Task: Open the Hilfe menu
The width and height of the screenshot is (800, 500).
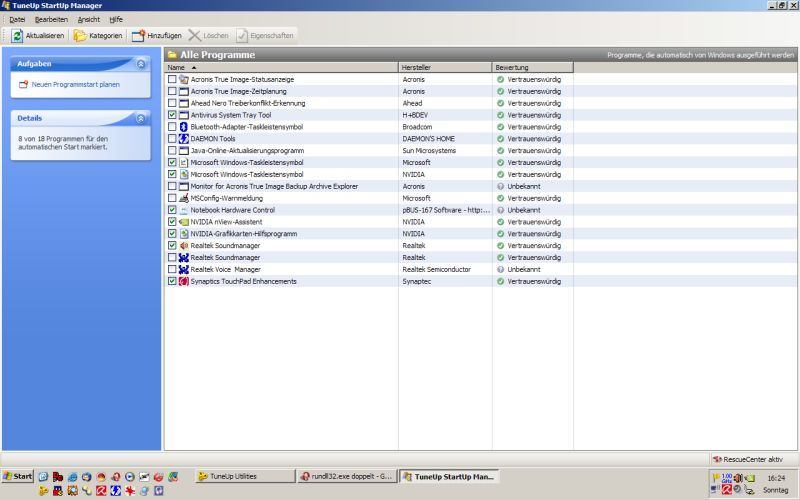Action: [x=116, y=19]
